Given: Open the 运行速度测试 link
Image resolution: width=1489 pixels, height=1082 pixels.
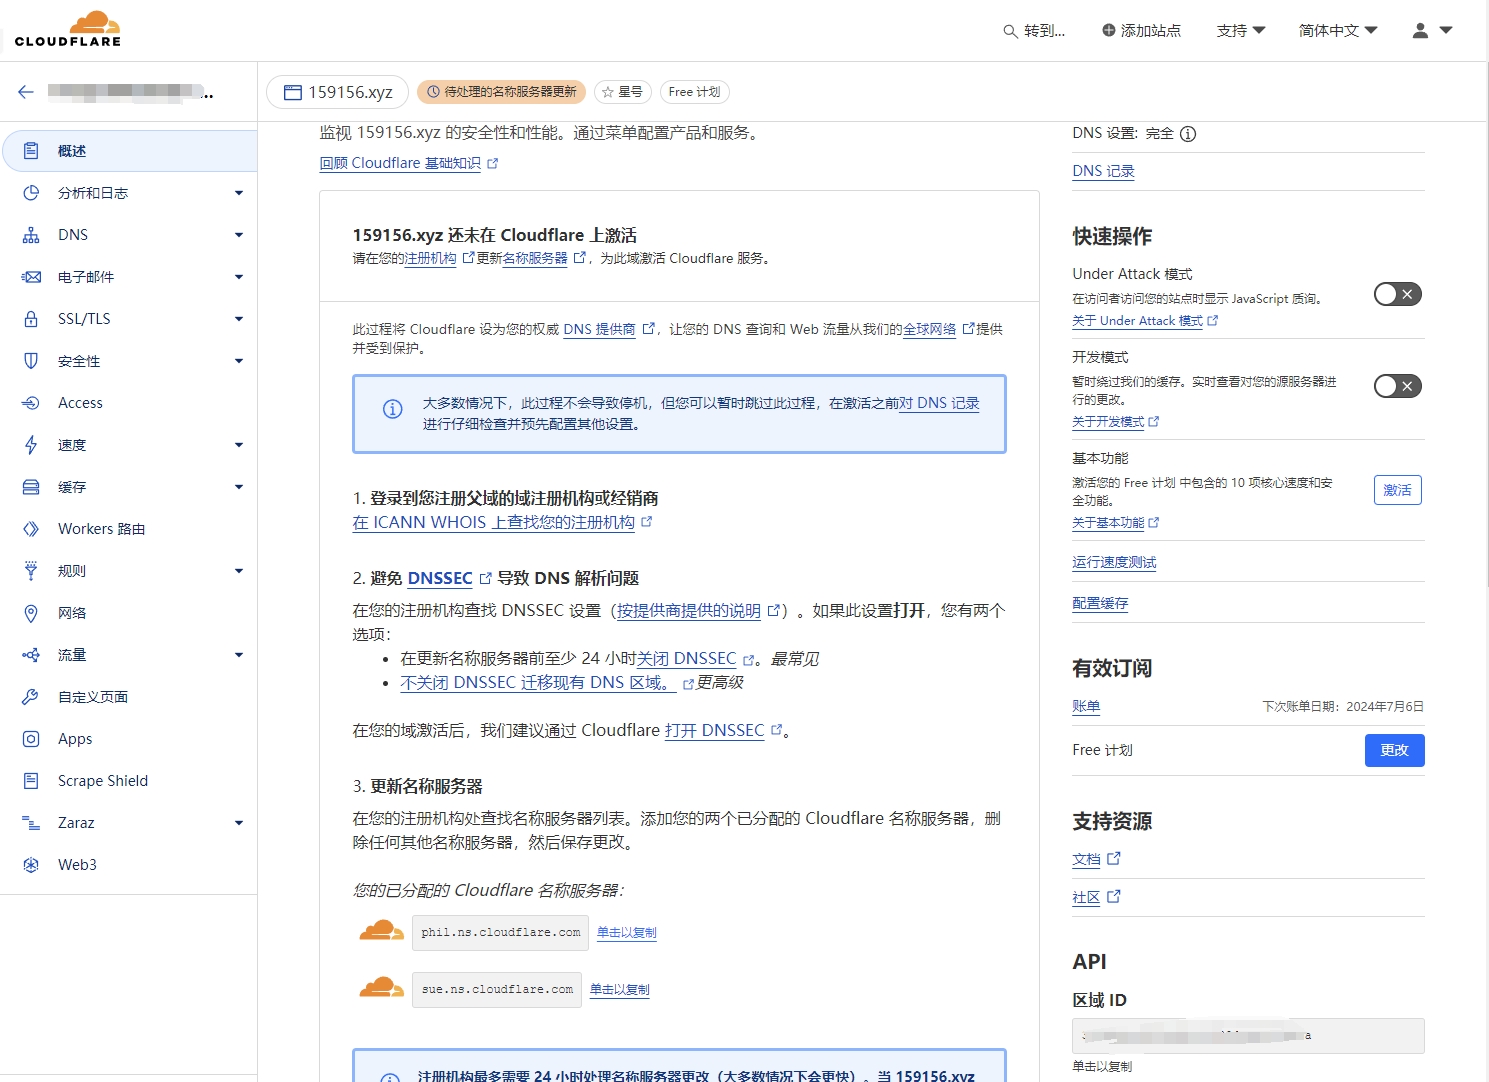Looking at the screenshot, I should [x=1114, y=562].
